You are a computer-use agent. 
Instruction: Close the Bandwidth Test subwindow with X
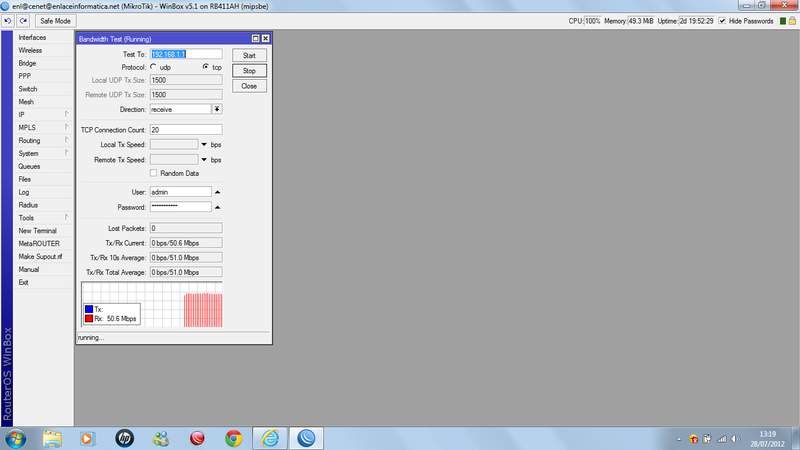point(265,38)
